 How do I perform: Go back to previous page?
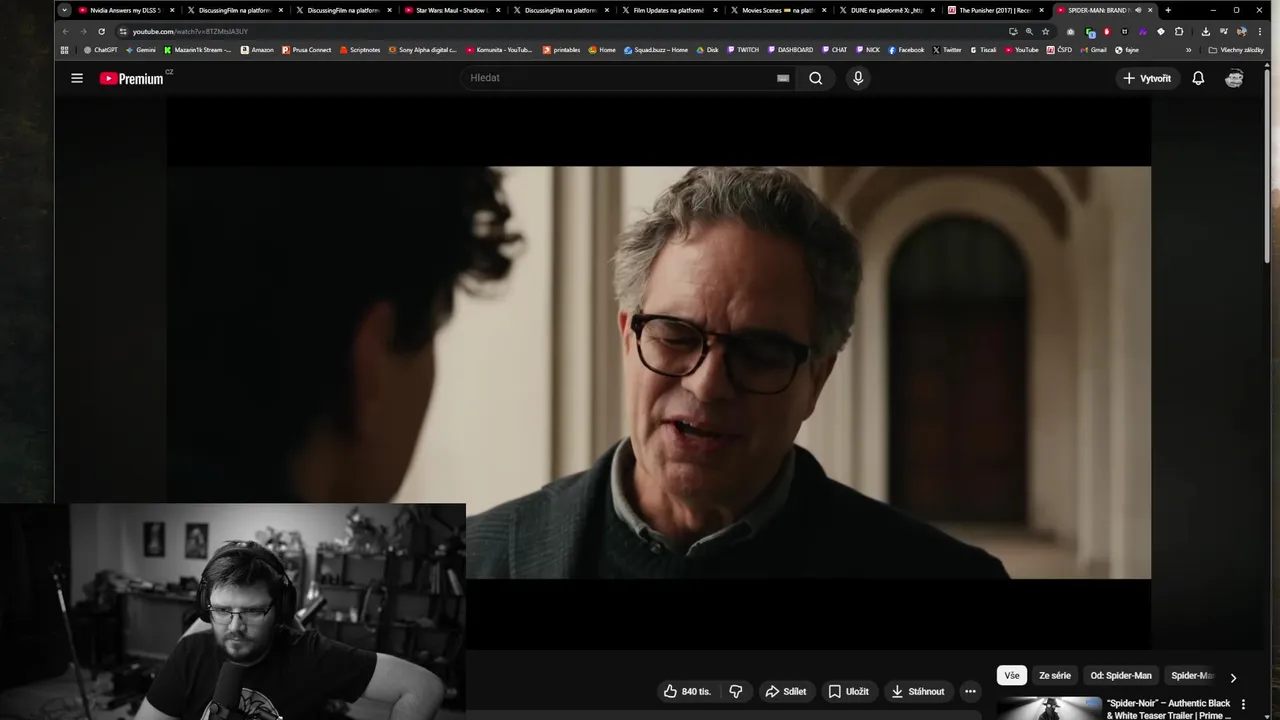(66, 31)
